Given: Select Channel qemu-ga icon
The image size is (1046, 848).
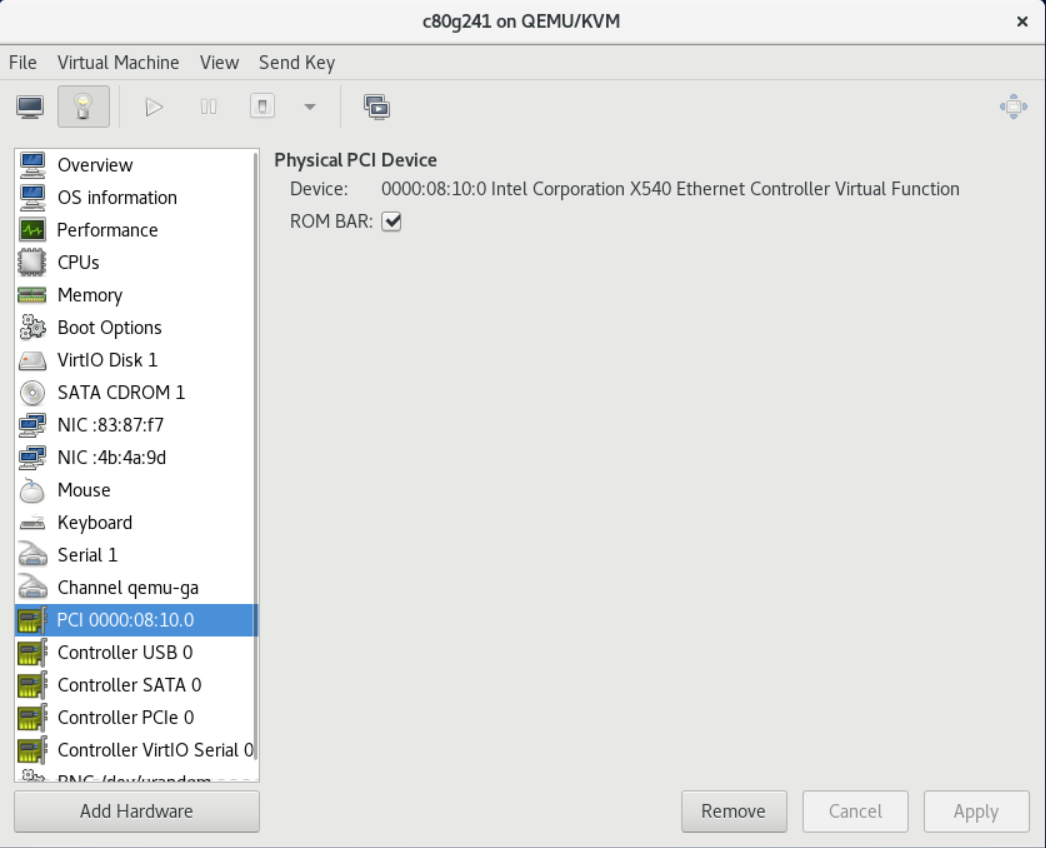Looking at the screenshot, I should [32, 588].
